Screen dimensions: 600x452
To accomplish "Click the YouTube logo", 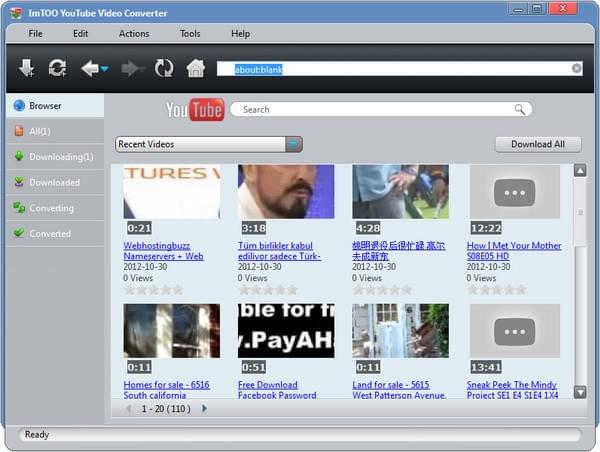I will (x=195, y=110).
